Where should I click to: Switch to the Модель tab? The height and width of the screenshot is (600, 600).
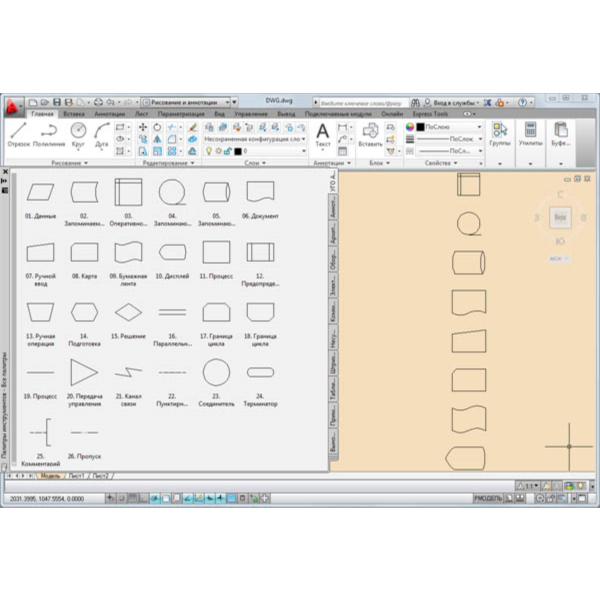pos(50,476)
